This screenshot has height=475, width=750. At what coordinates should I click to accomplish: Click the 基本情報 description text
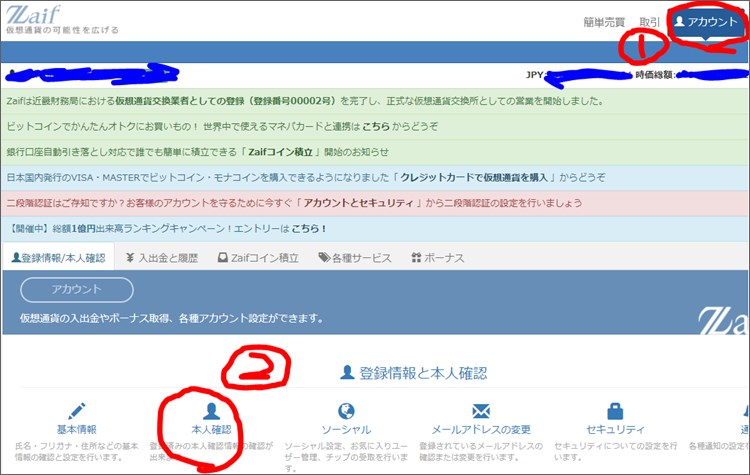[x=77, y=452]
